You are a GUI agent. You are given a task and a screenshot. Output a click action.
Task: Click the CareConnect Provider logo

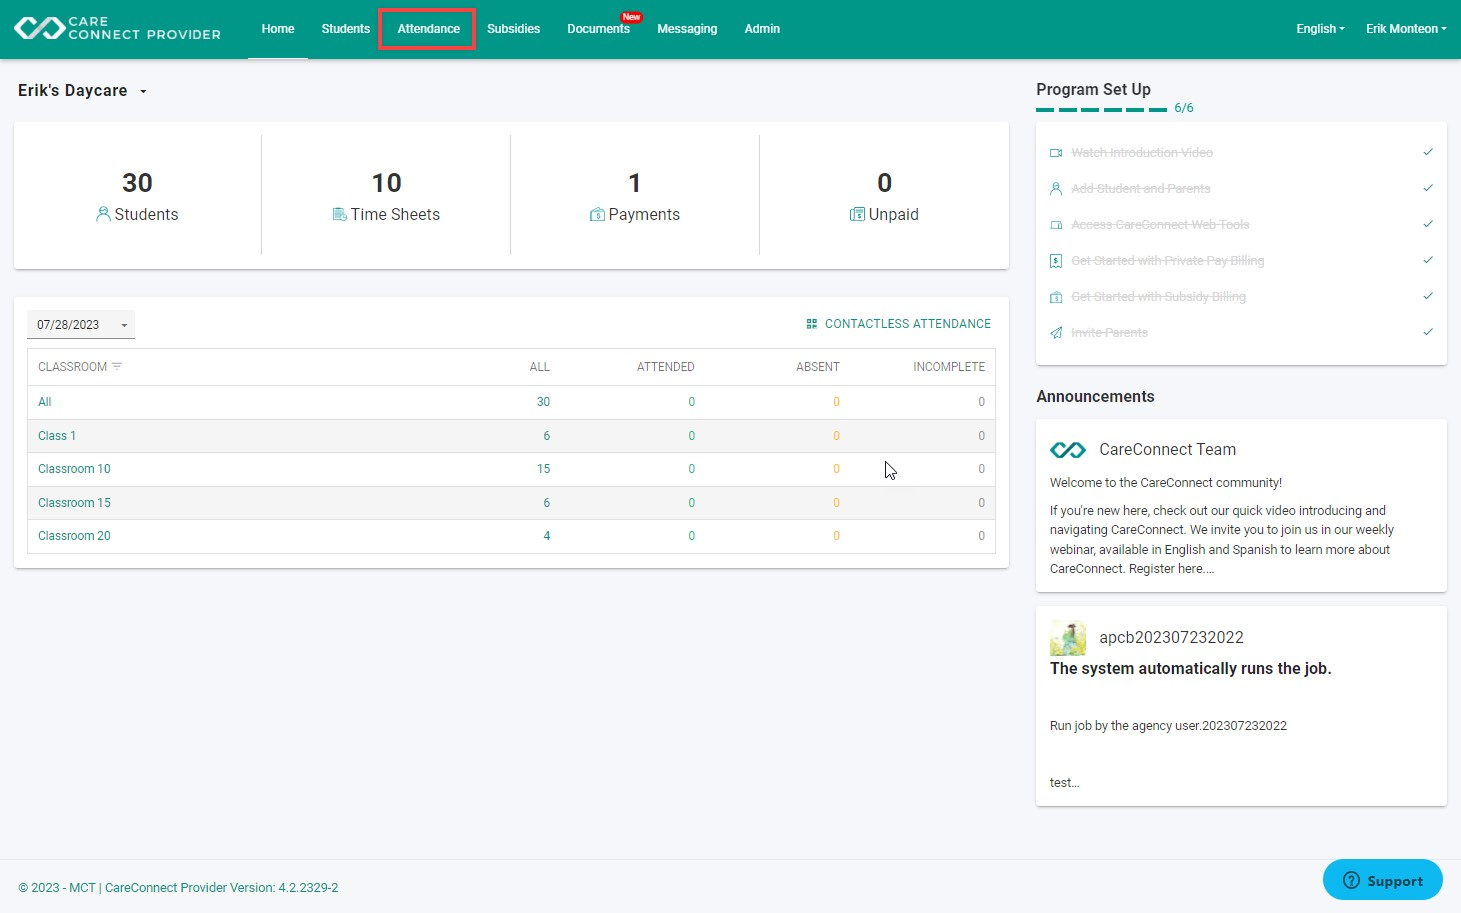coord(117,28)
